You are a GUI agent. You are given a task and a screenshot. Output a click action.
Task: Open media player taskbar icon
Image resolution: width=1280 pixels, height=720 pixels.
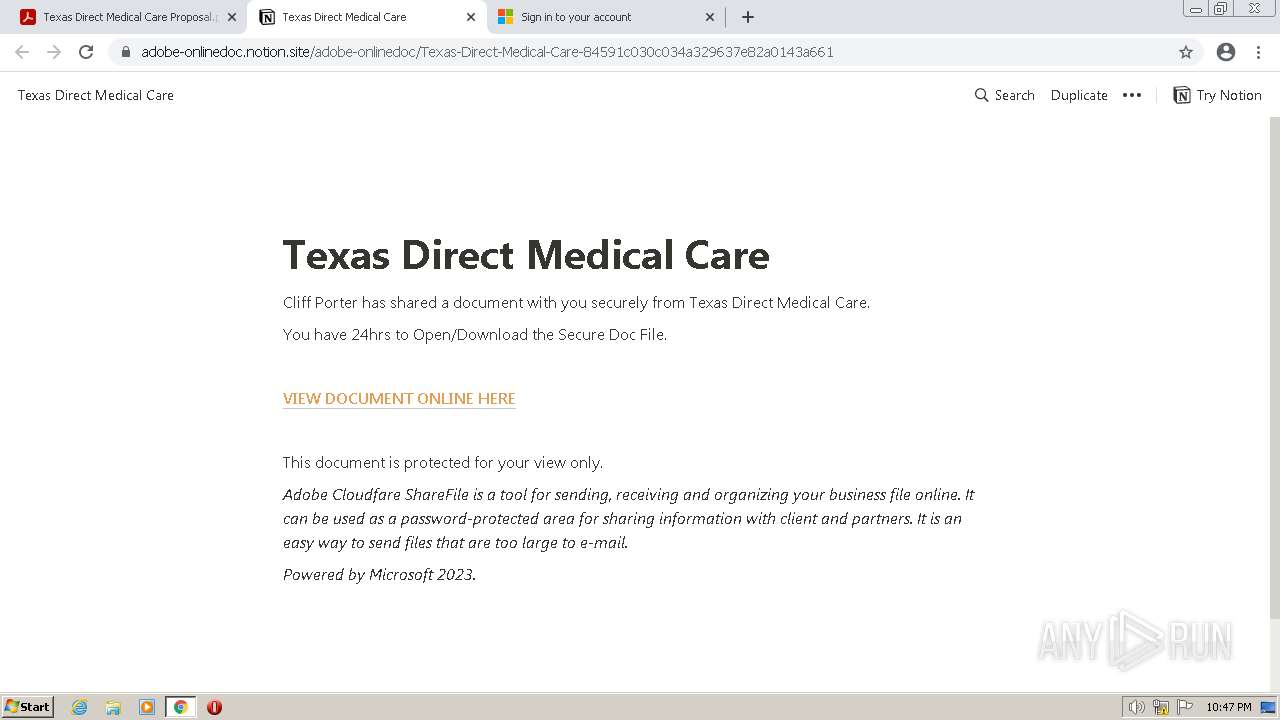[x=147, y=707]
